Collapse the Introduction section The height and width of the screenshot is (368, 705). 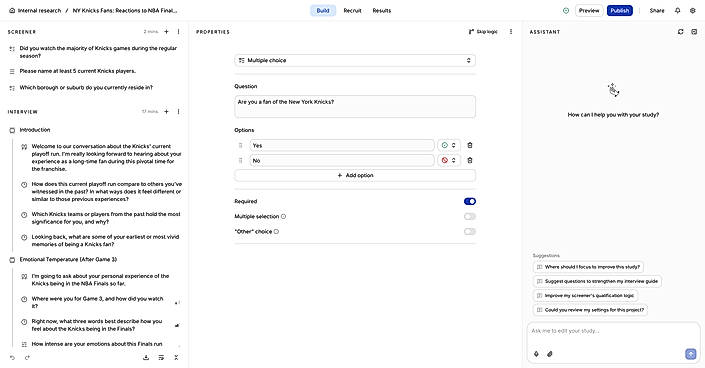[x=12, y=130]
